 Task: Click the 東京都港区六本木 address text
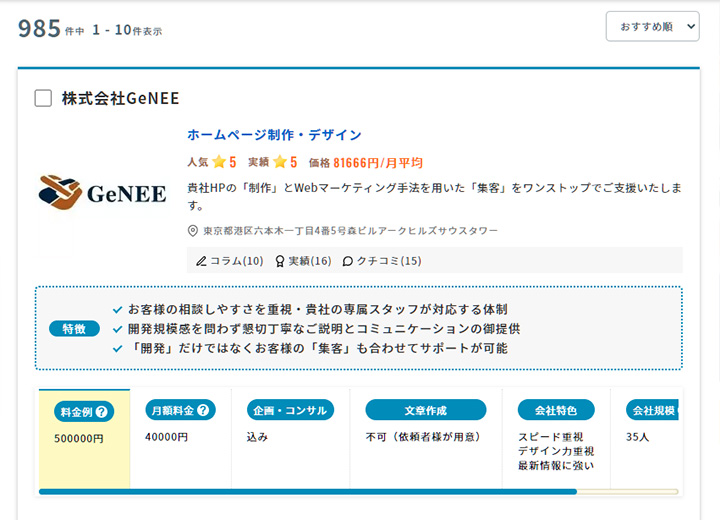tap(351, 231)
